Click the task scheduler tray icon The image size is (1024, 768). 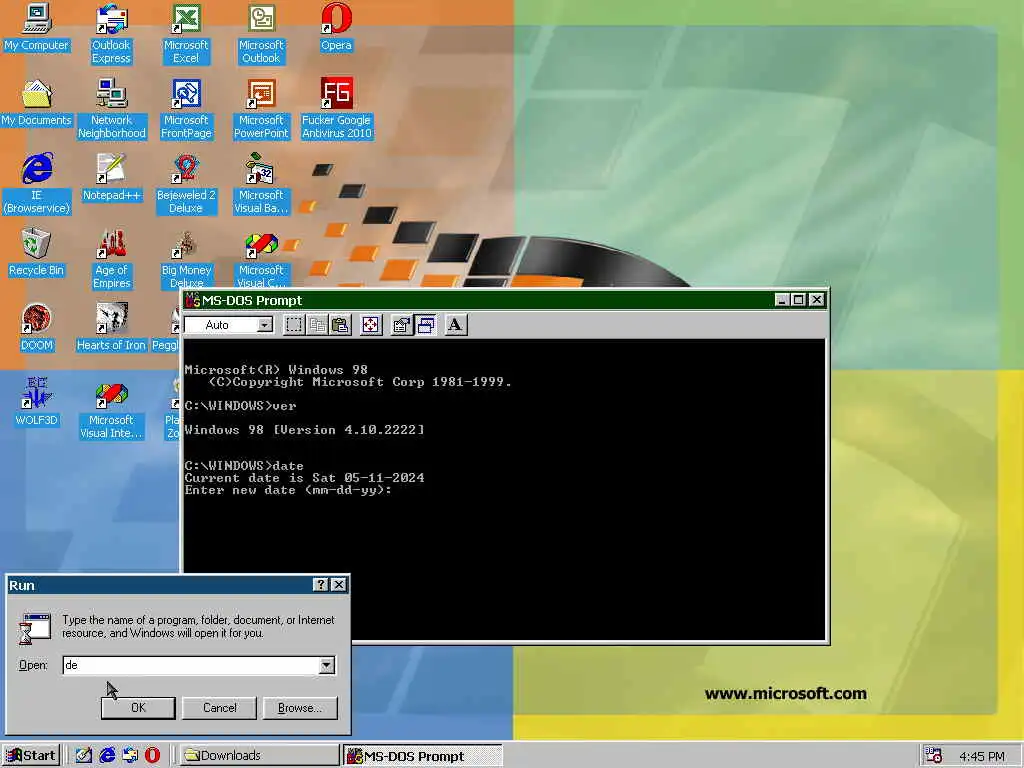(x=933, y=756)
